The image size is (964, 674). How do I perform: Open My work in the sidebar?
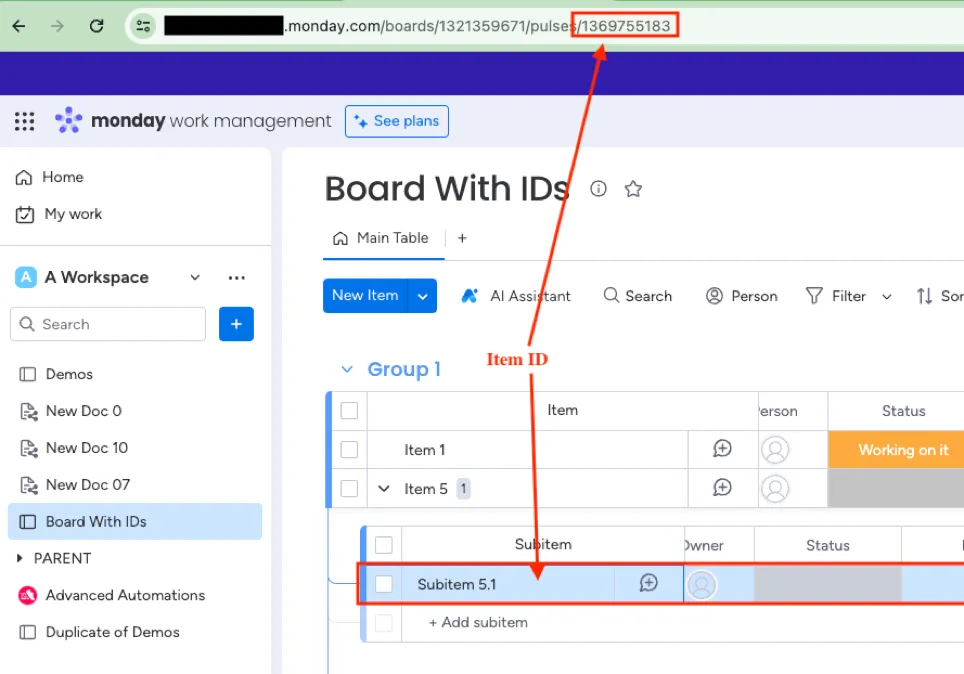click(x=59, y=214)
